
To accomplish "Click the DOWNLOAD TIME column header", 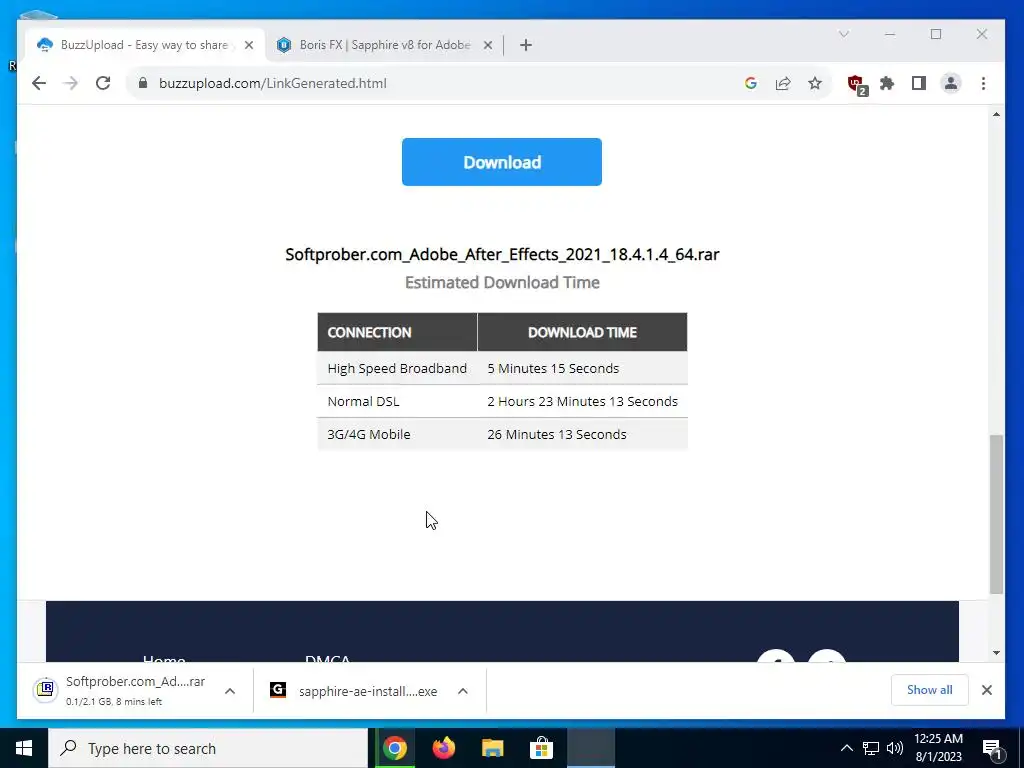I will [x=583, y=332].
